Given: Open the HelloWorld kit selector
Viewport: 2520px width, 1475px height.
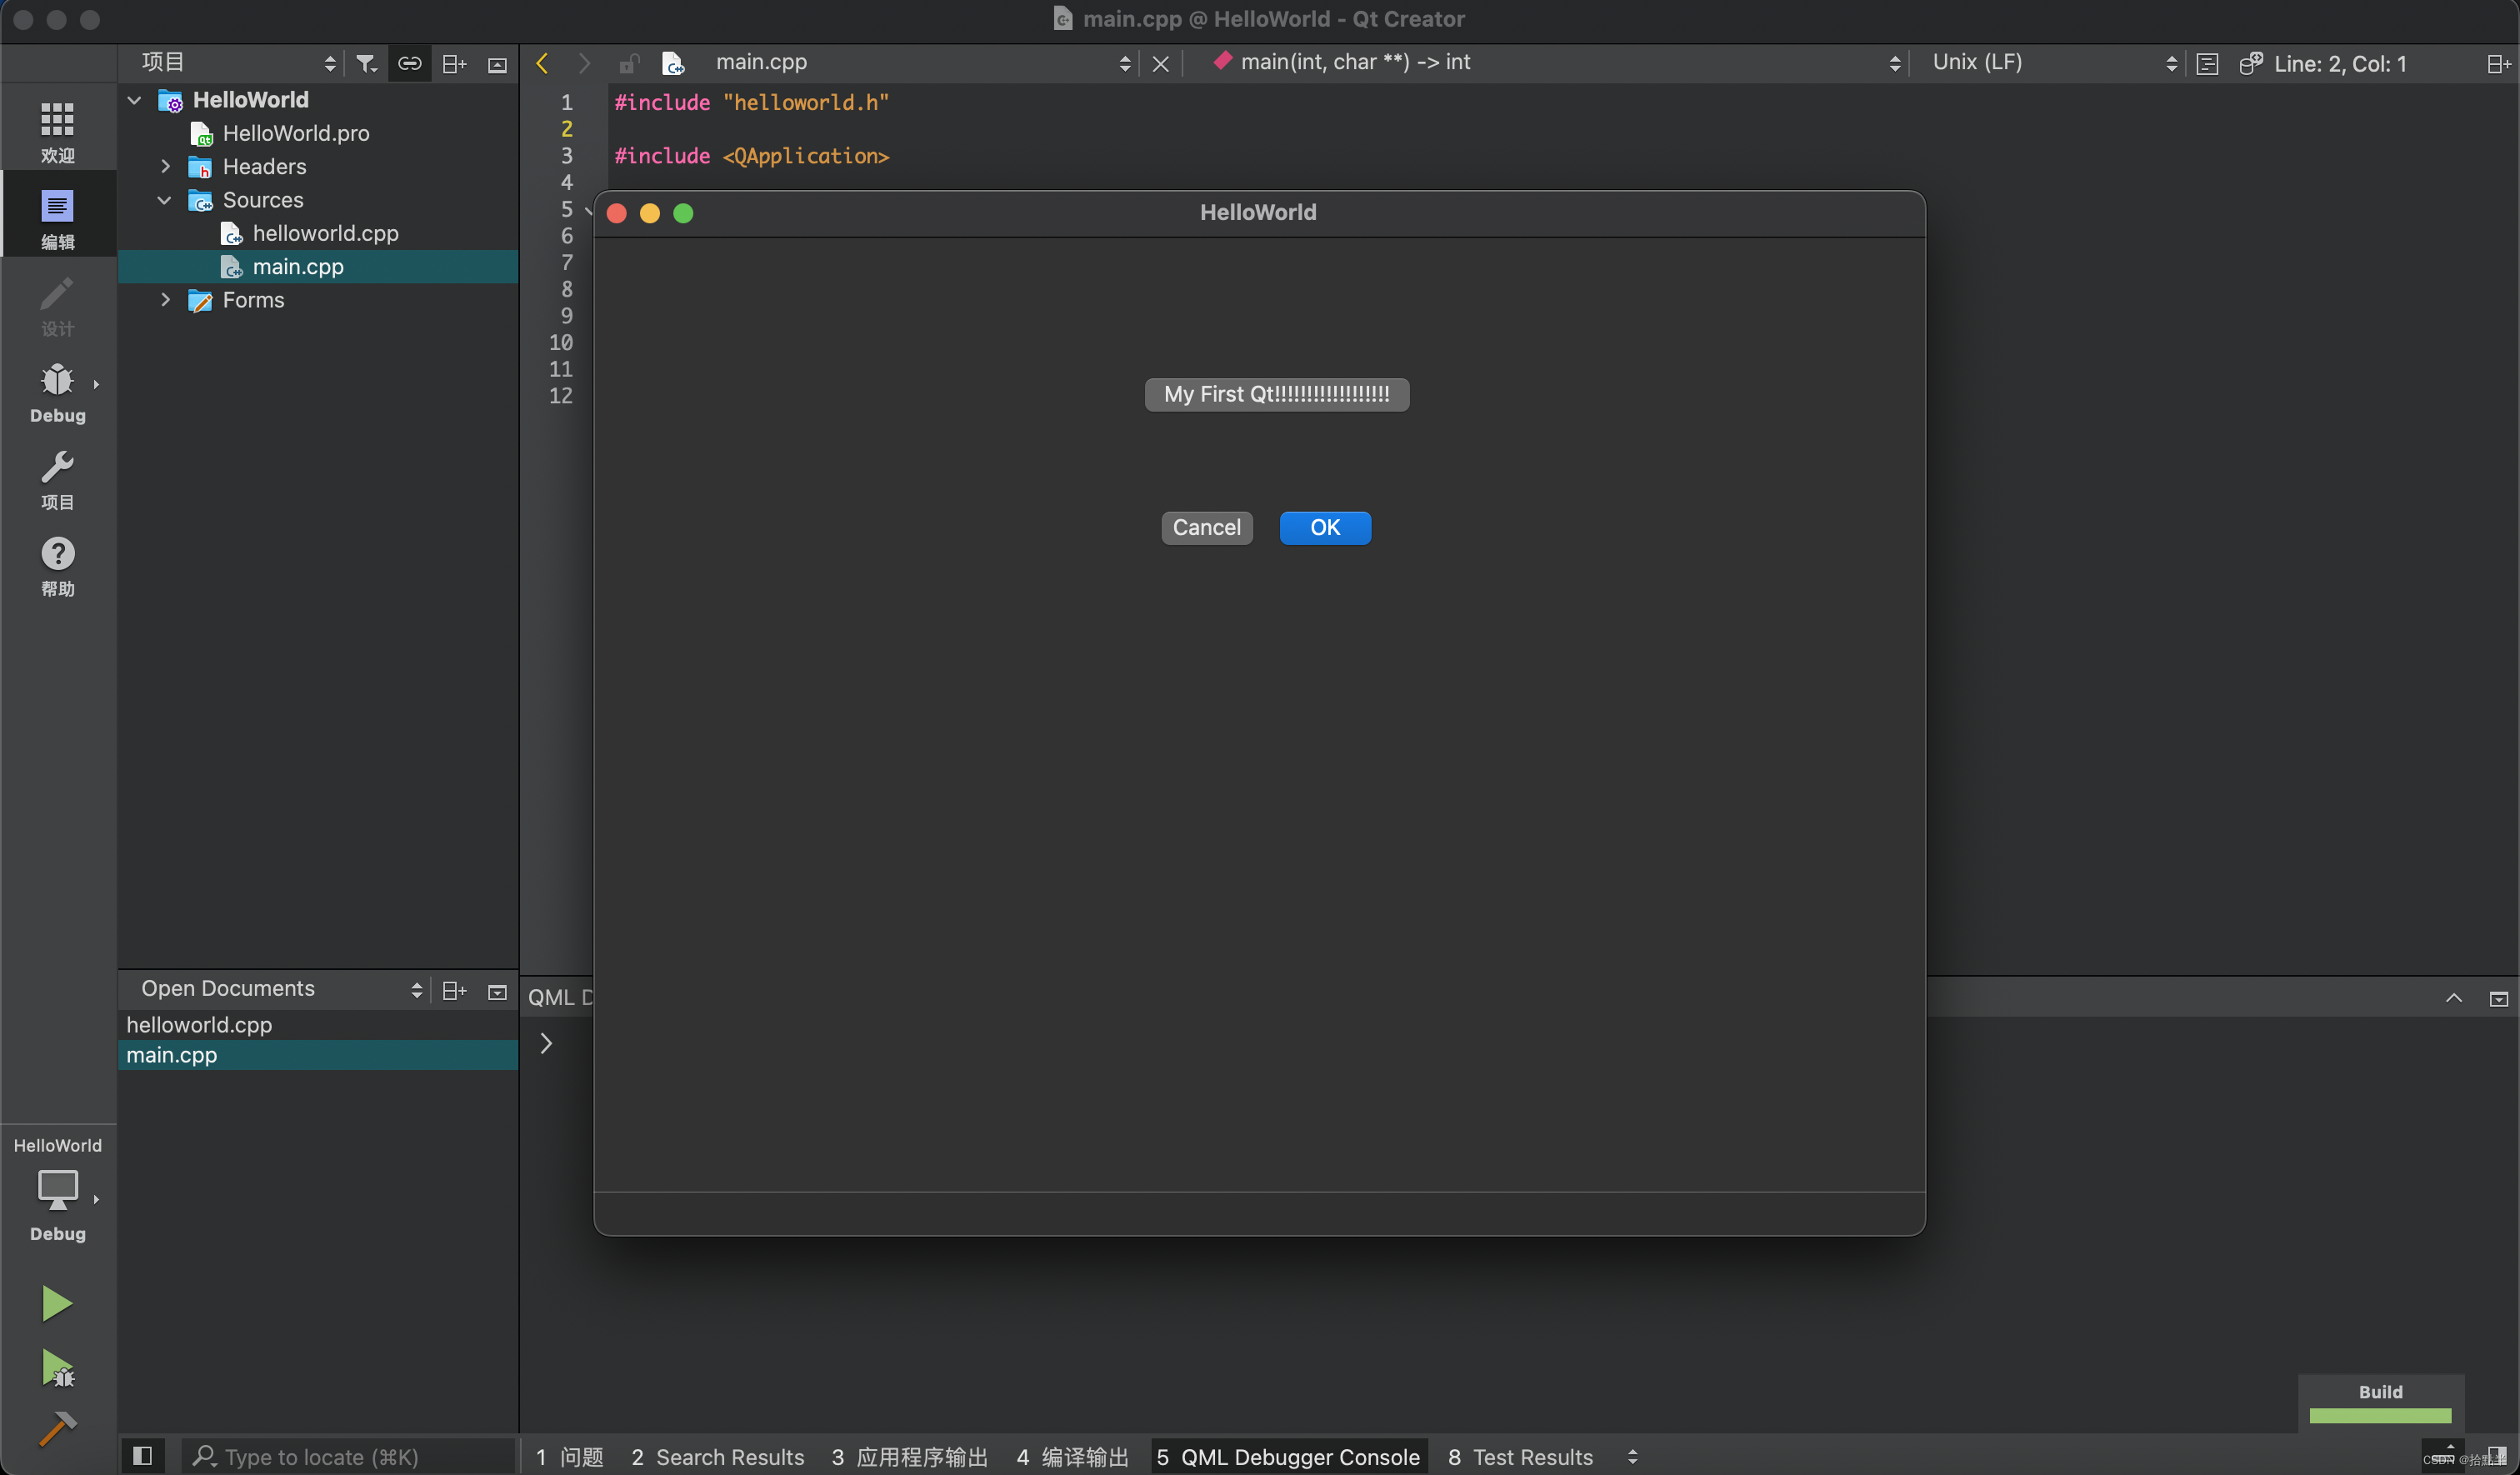Looking at the screenshot, I should coord(57,1189).
